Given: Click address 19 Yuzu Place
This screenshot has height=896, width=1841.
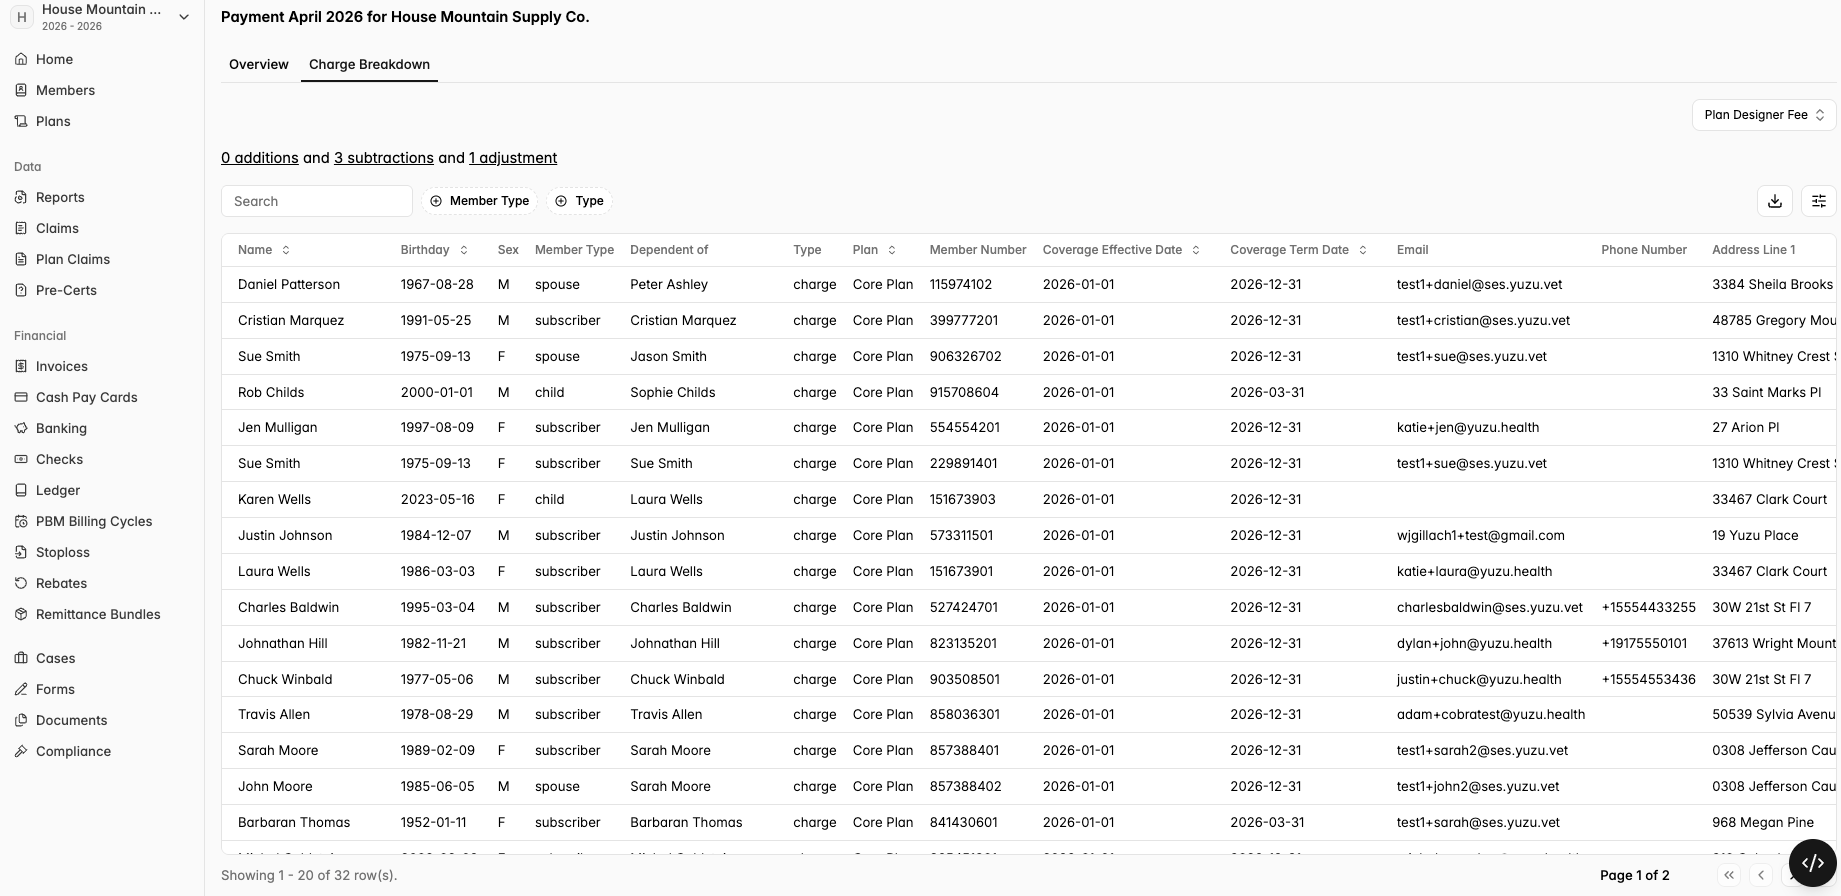Looking at the screenshot, I should click(1755, 535).
